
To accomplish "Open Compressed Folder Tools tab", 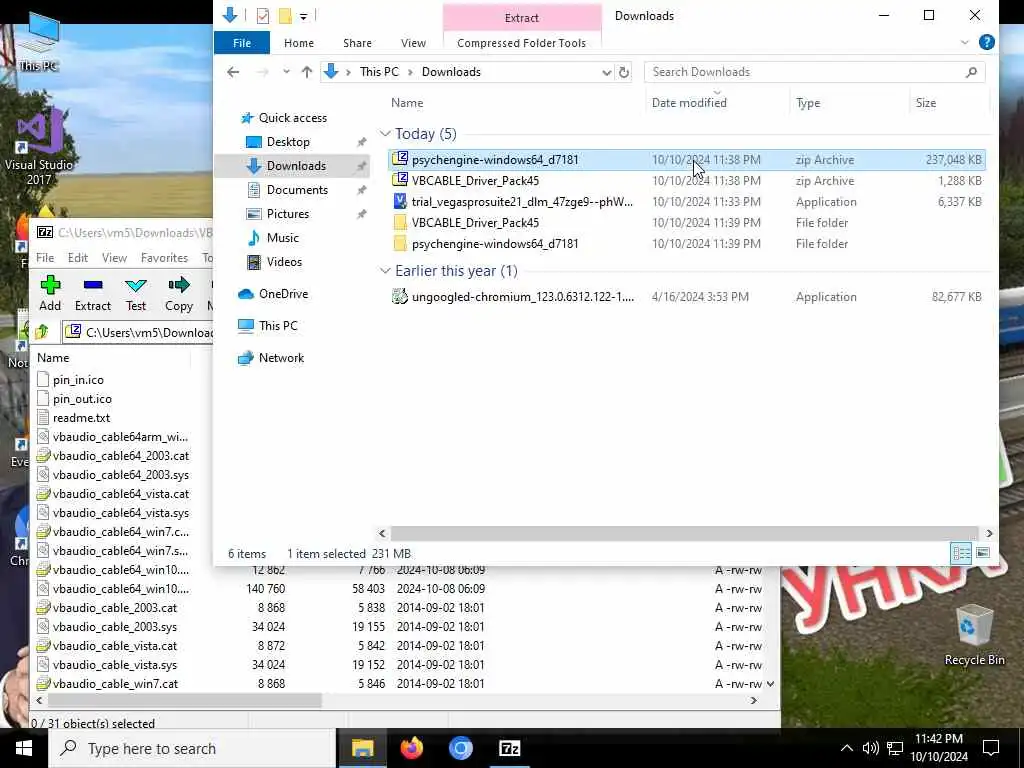I will [x=521, y=43].
